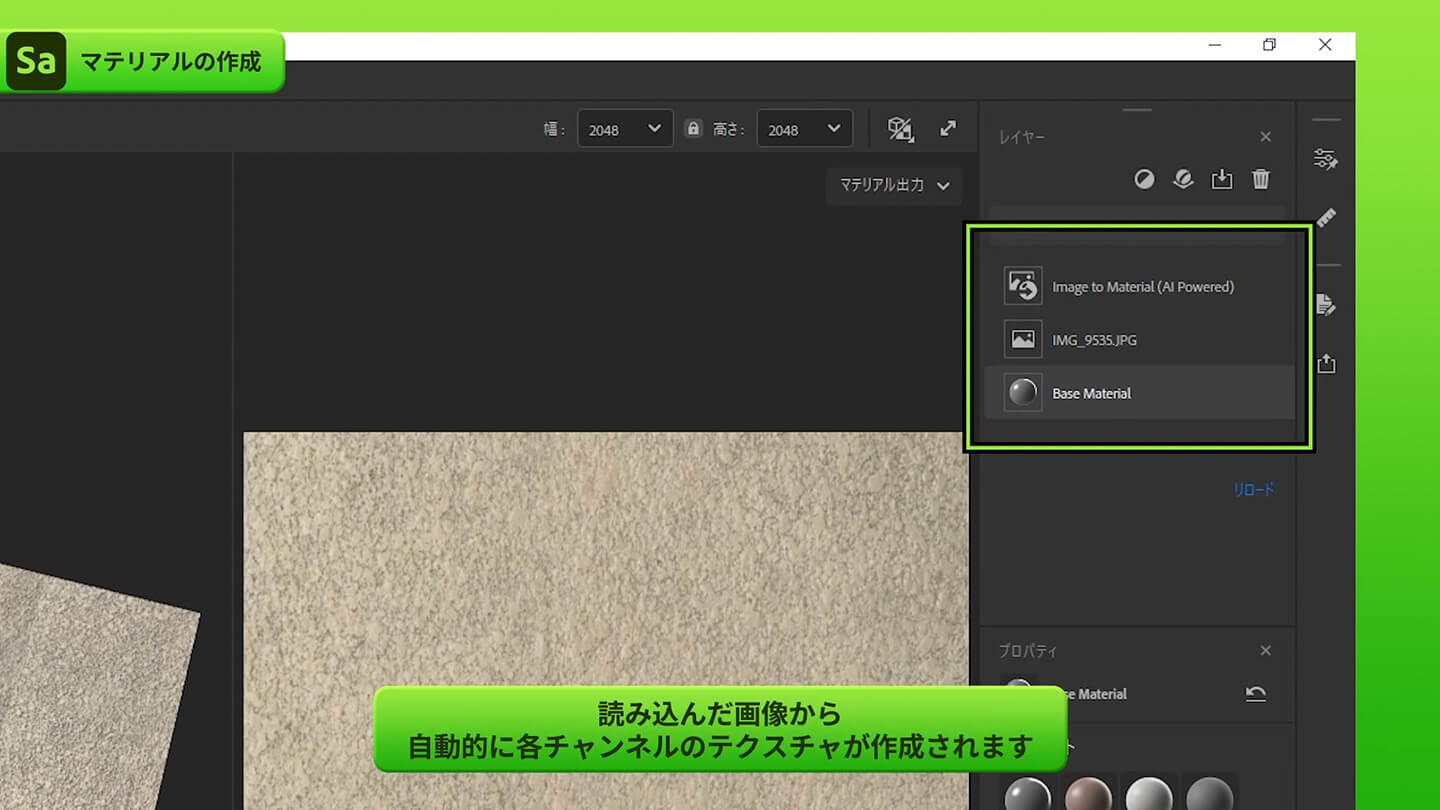
Task: Select the Image to Material (AI Powered) layer
Action: pyautogui.click(x=1140, y=286)
